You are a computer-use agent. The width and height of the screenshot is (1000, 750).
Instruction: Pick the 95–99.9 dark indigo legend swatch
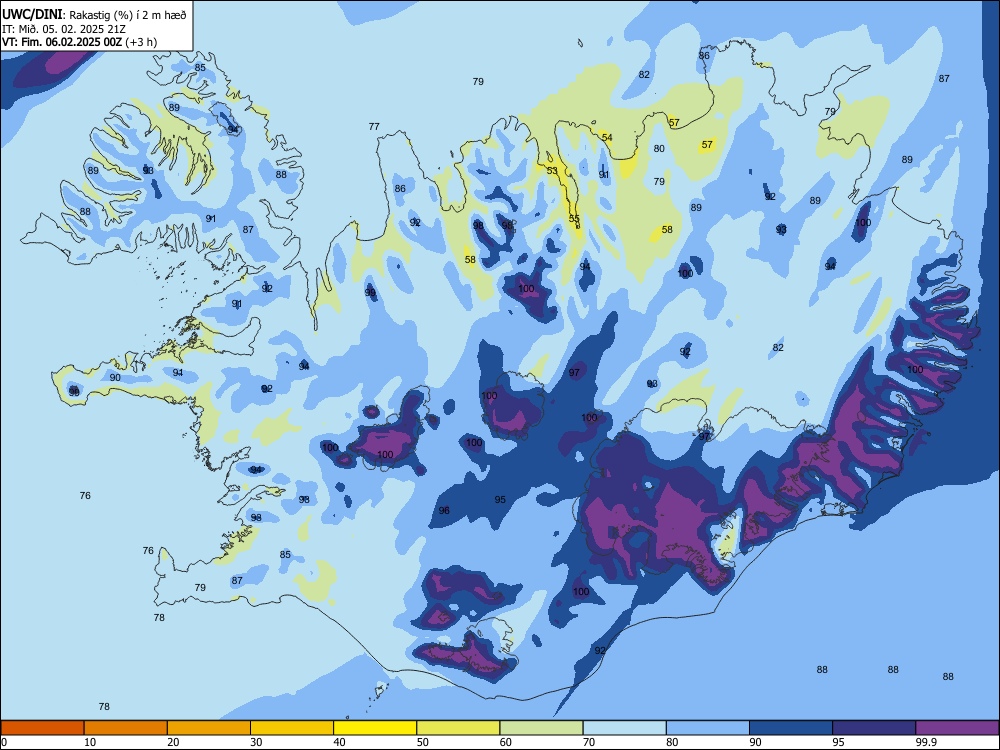[874, 728]
